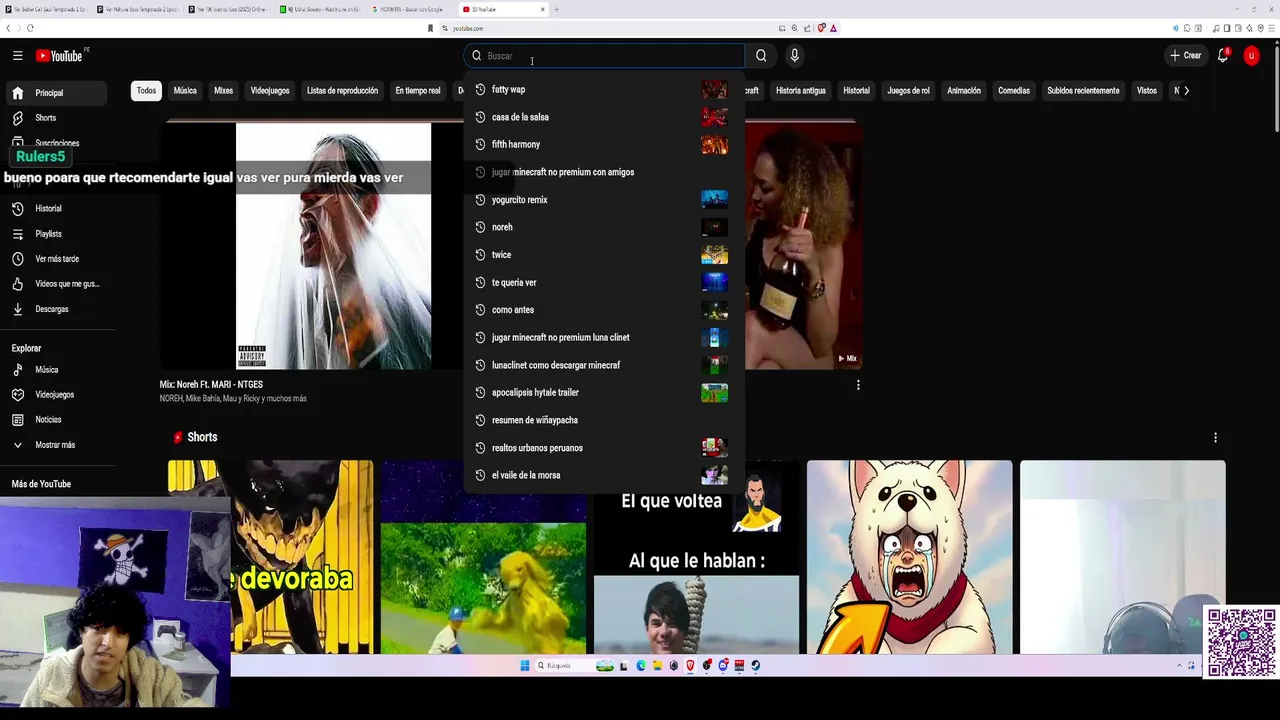The image size is (1280, 720).
Task: Select the En tiempo real chip
Action: pos(418,91)
